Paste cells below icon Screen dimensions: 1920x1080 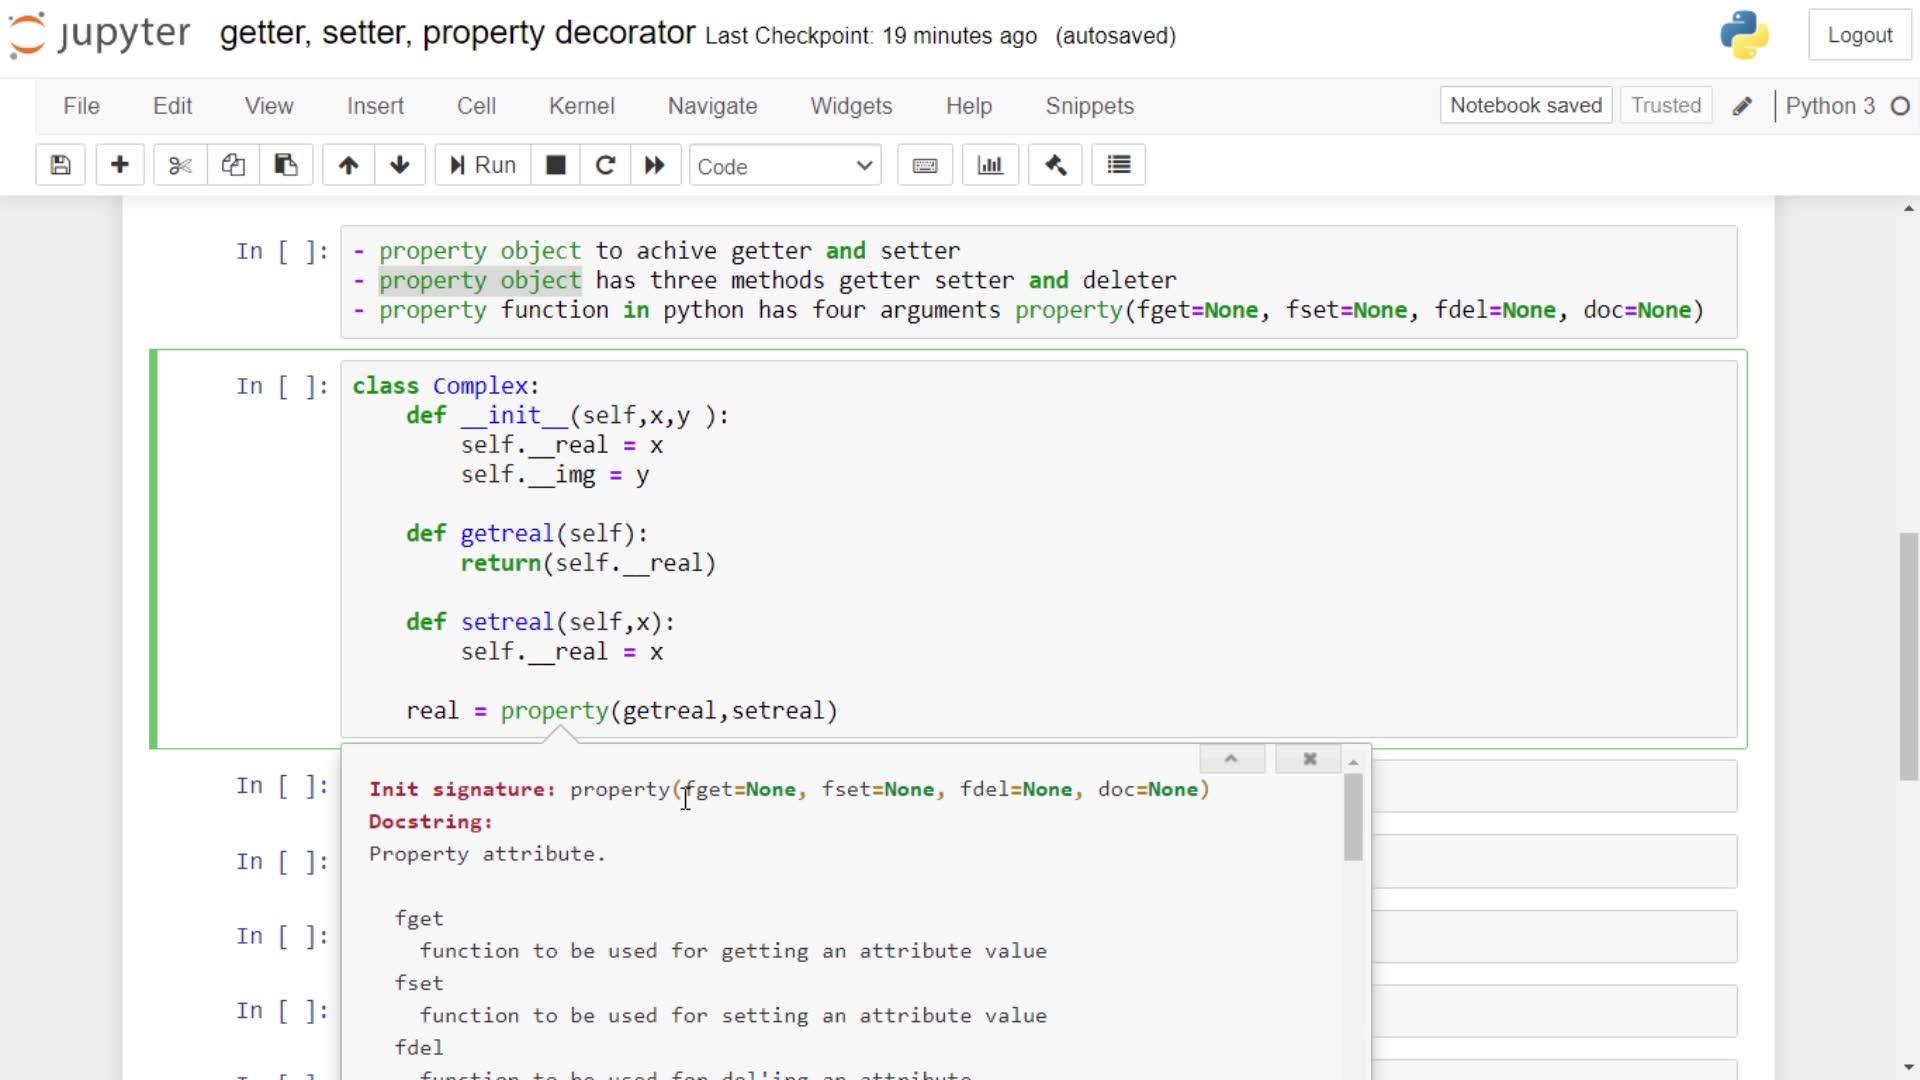coord(286,165)
